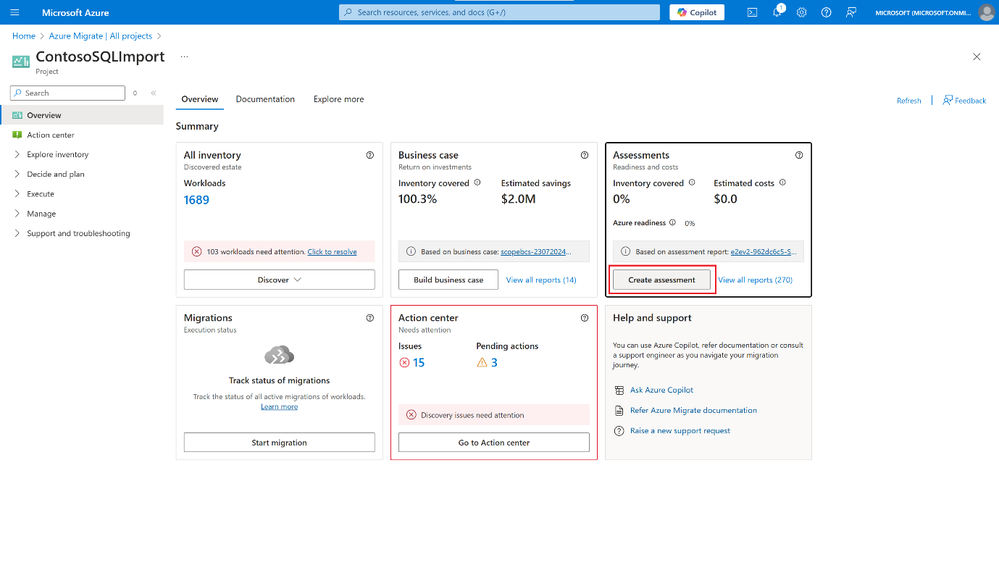Focus the global search resources box
This screenshot has height=565, width=999.
pos(500,12)
